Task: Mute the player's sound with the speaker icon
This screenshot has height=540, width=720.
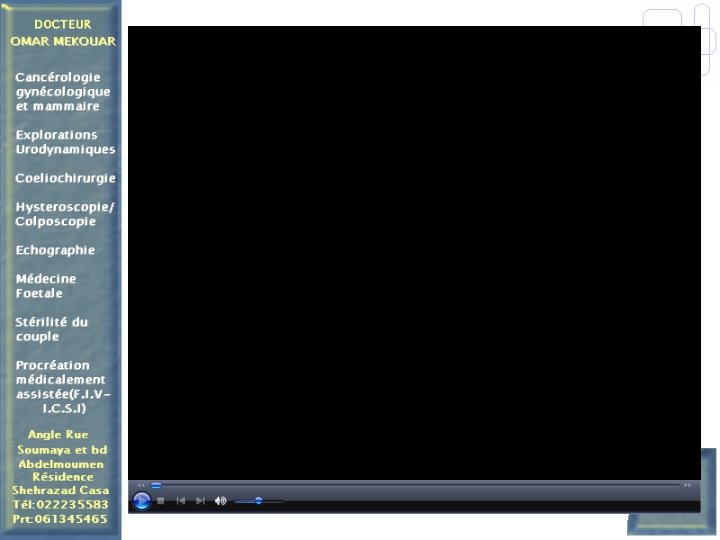Action: pyautogui.click(x=220, y=501)
